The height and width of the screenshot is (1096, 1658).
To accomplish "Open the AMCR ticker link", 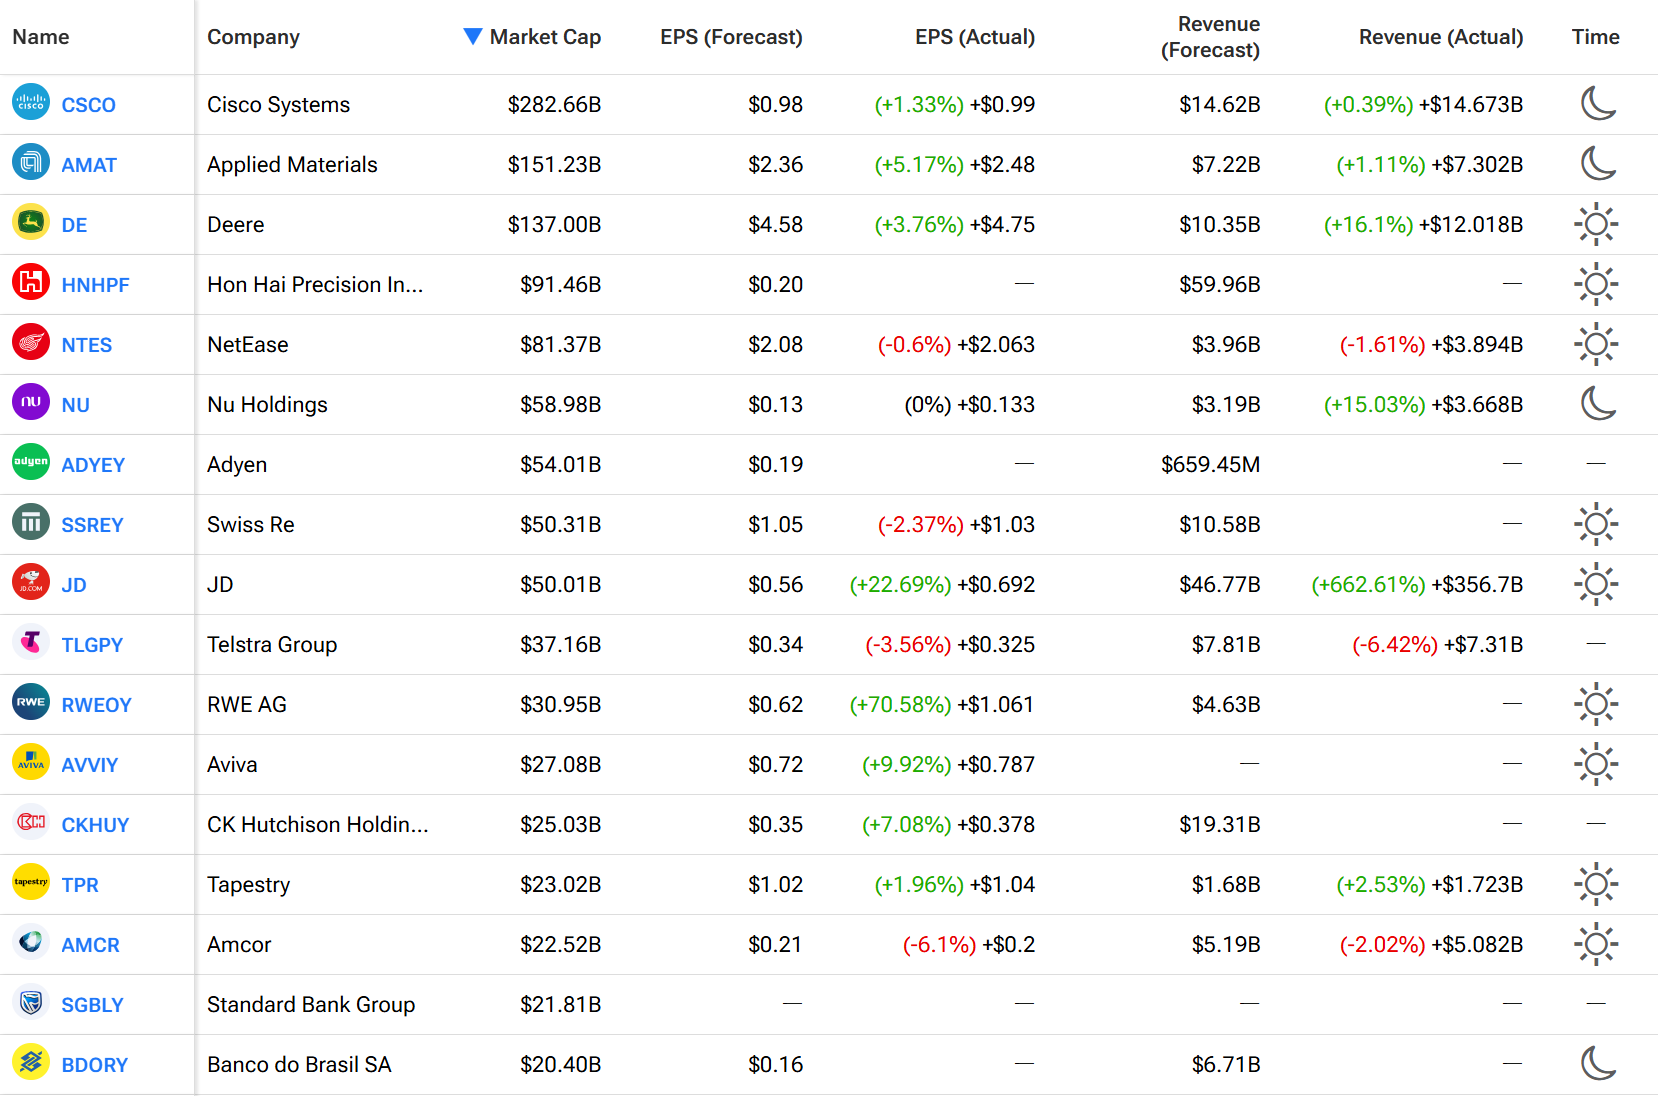I will coord(90,945).
